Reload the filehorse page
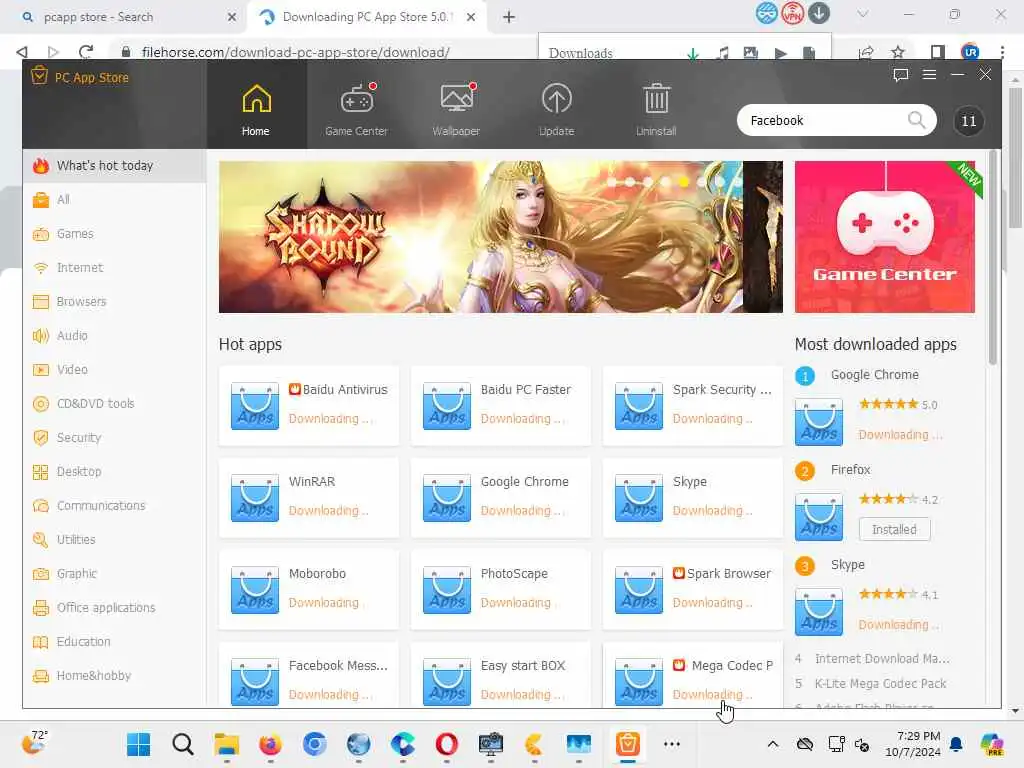Screen dimensions: 1024x768 tap(86, 52)
